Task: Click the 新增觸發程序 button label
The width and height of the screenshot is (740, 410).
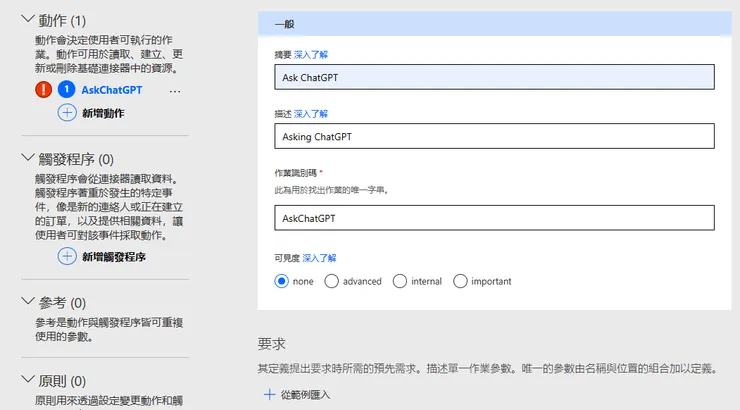Action: pos(114,257)
